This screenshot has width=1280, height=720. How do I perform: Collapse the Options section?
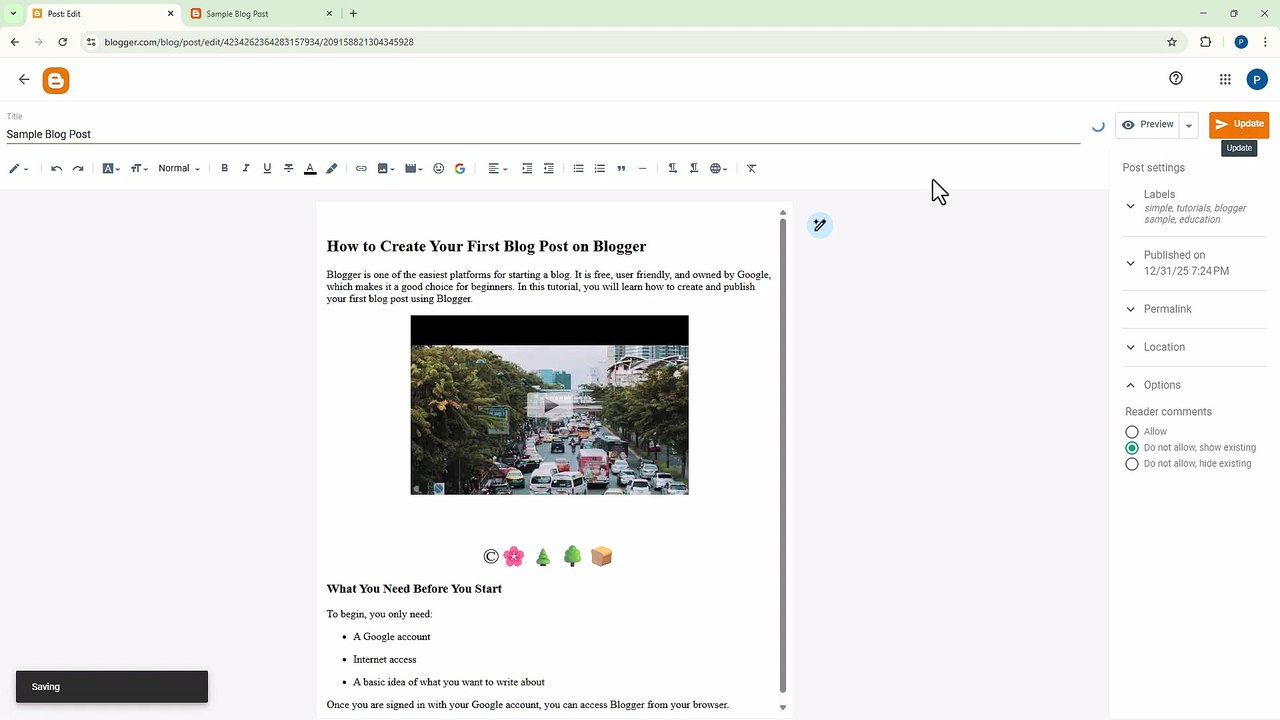click(x=1194, y=385)
